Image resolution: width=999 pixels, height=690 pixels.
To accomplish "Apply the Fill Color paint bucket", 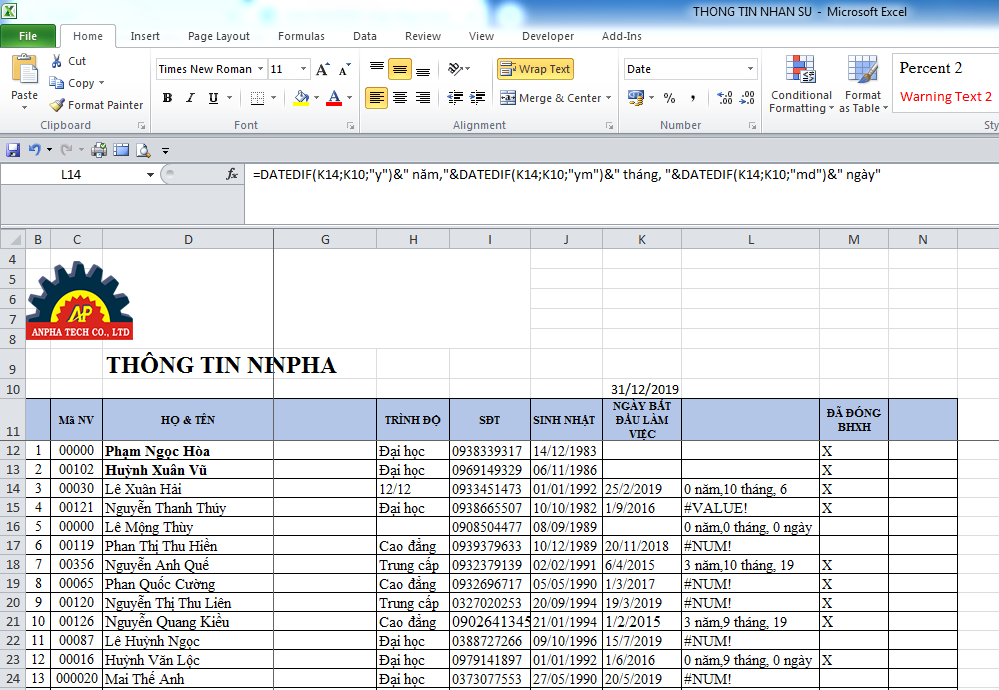I will click(x=301, y=98).
